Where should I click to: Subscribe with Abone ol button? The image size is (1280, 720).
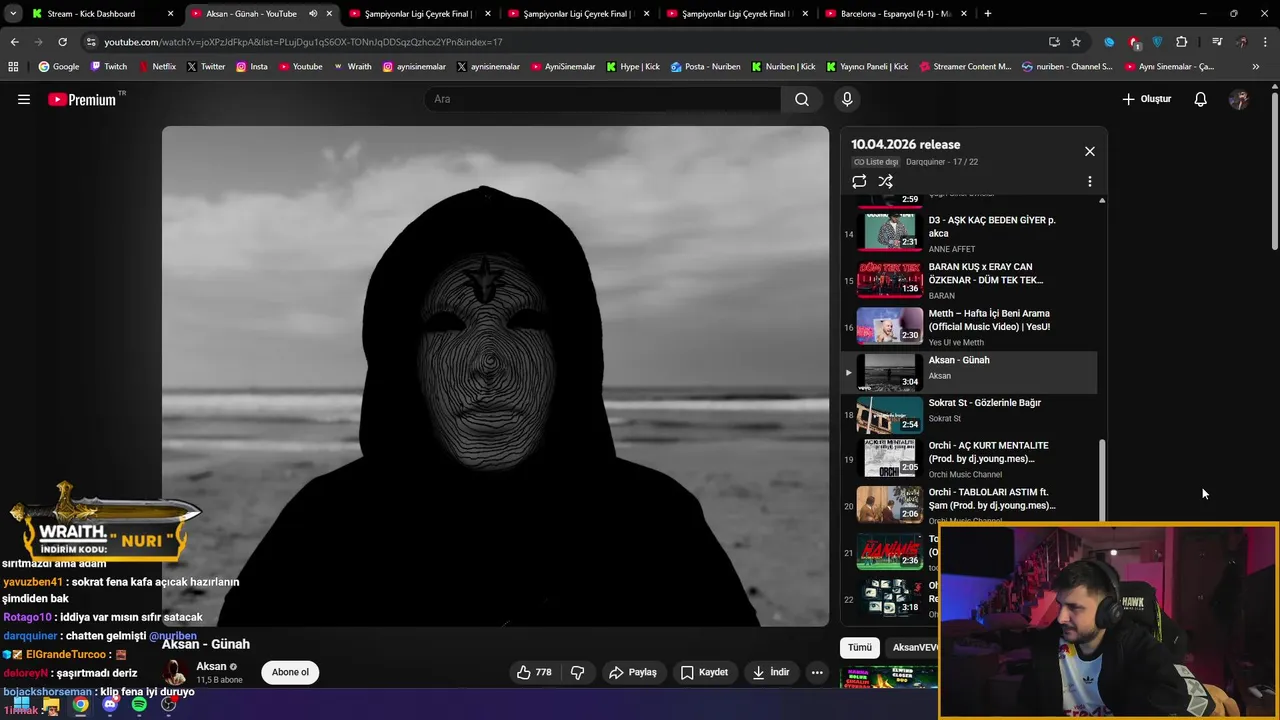click(290, 672)
